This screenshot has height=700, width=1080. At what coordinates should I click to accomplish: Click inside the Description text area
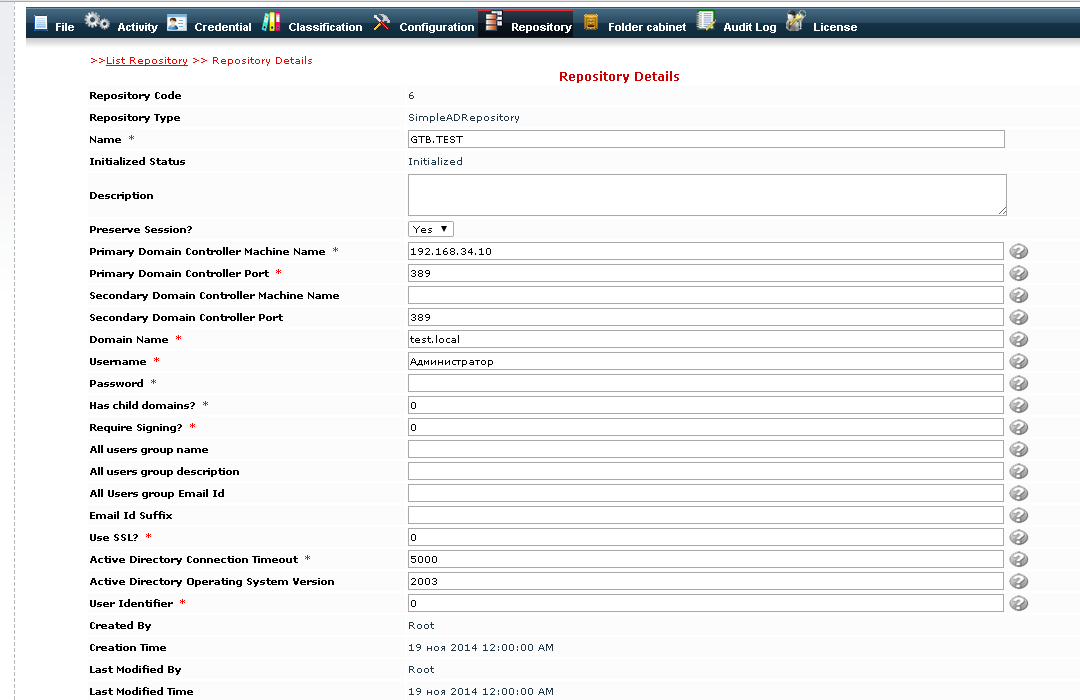click(x=707, y=195)
